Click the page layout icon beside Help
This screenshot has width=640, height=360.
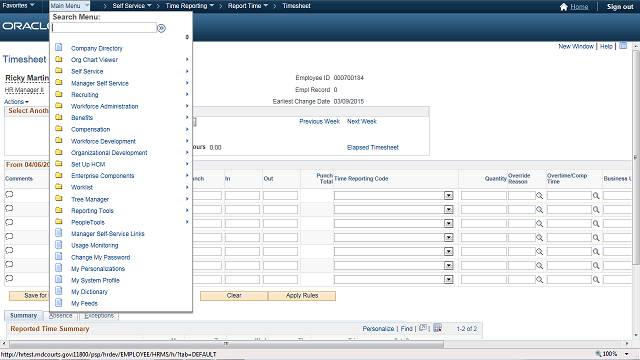click(x=623, y=46)
